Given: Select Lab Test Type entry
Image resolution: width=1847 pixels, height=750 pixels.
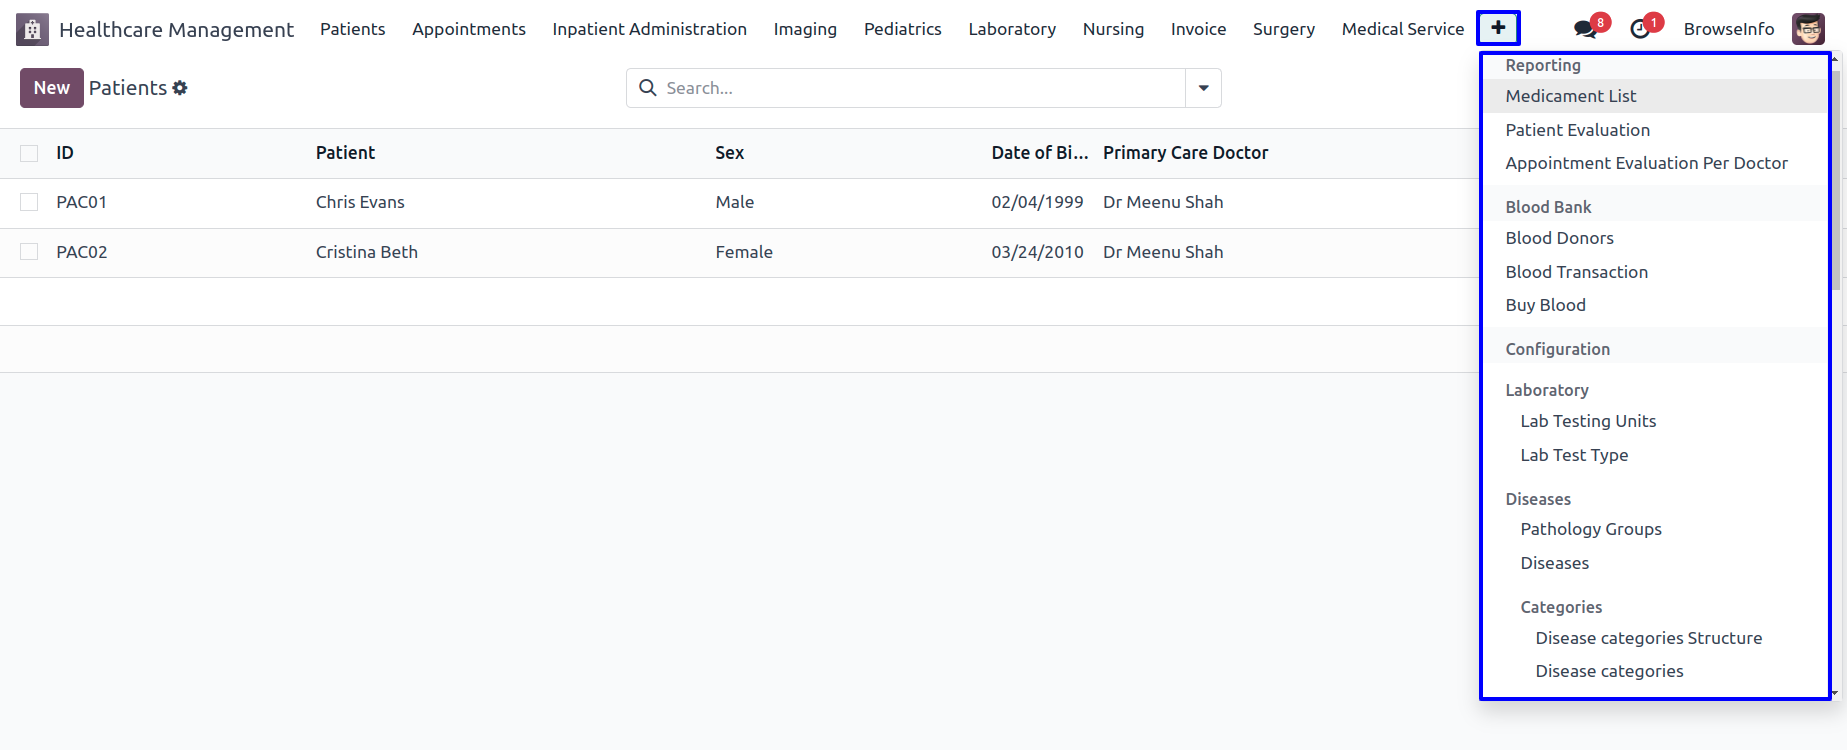Looking at the screenshot, I should coord(1654,455).
